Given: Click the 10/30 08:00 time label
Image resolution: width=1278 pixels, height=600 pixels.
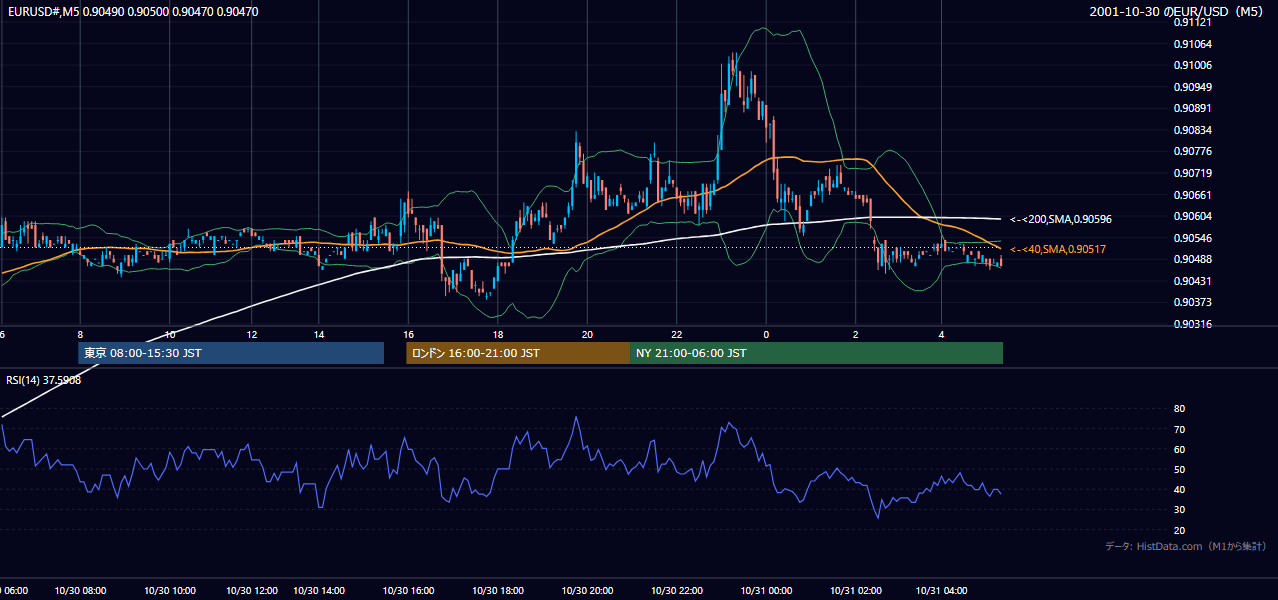Looking at the screenshot, I should coord(81,591).
